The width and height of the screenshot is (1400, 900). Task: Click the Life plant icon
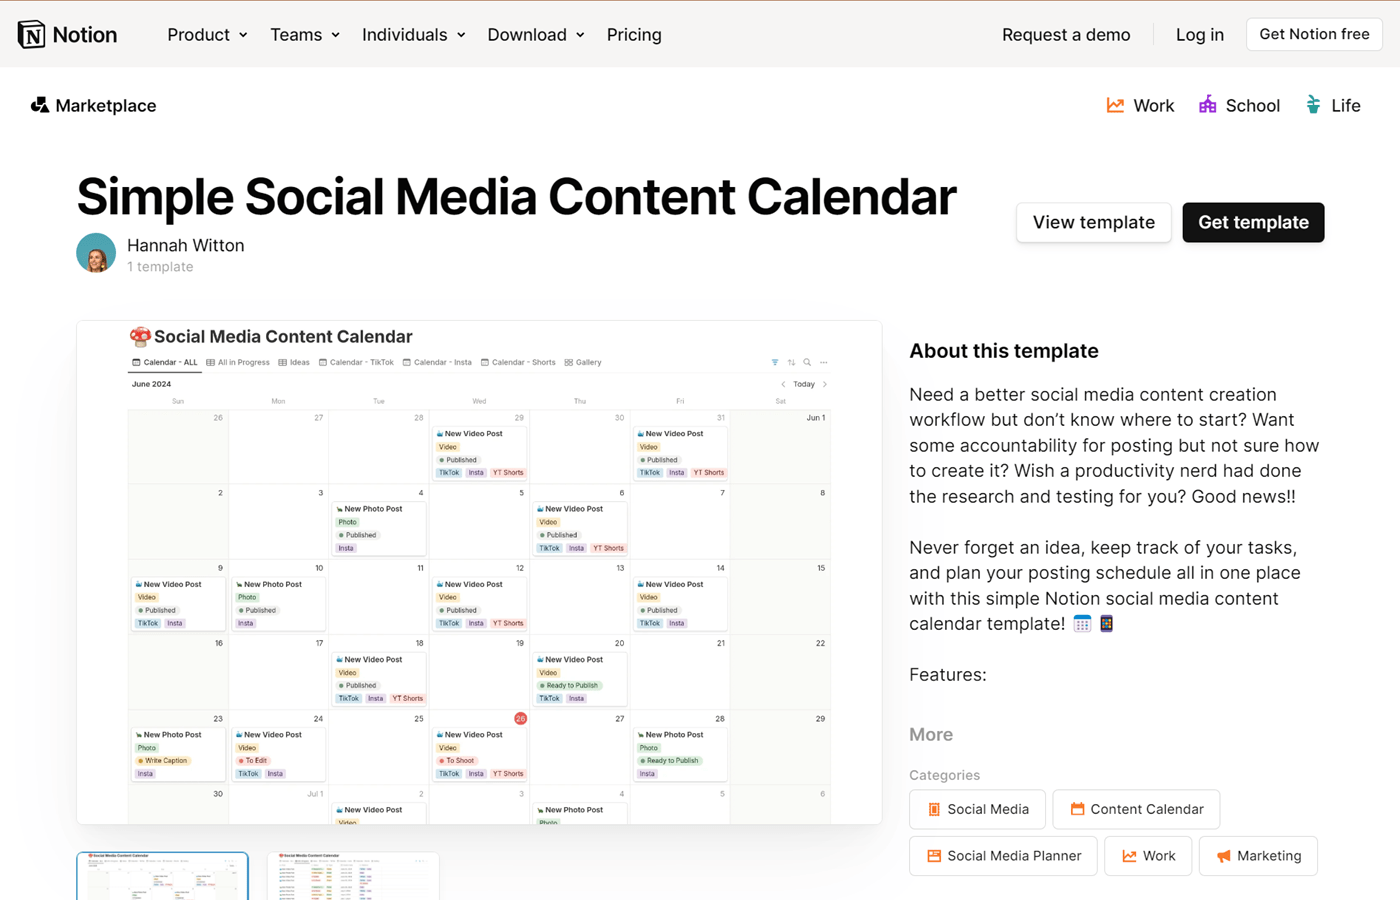tap(1313, 105)
